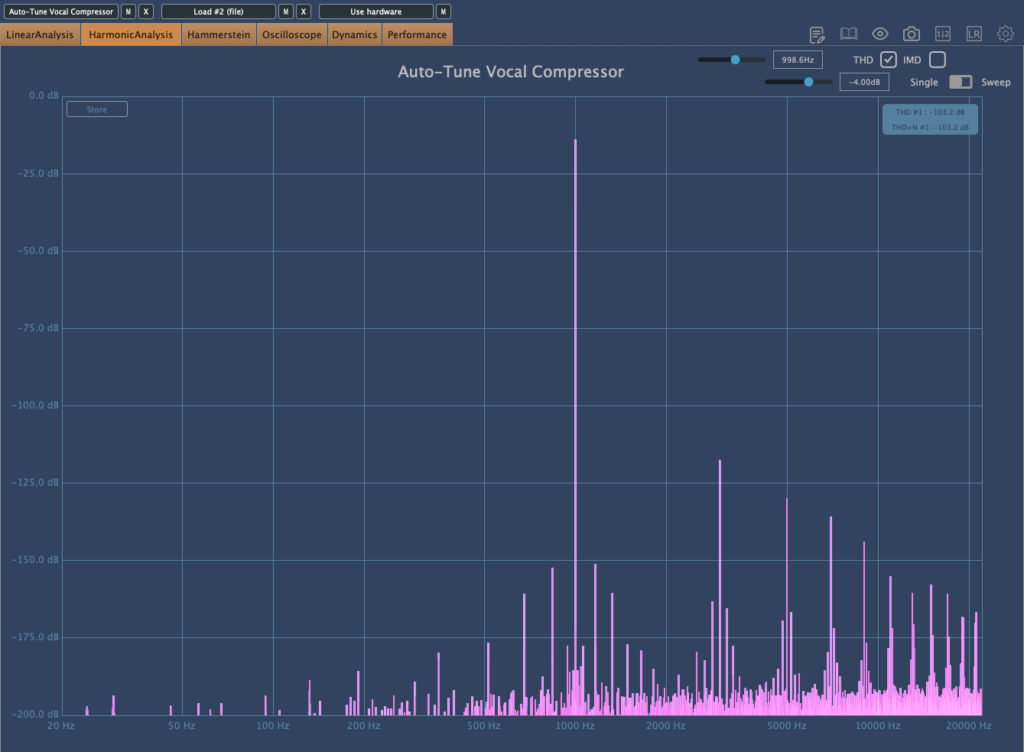Open Auto-Tune Vocal Compressor plugin slot
Screen dimensions: 1024x752
61,12
